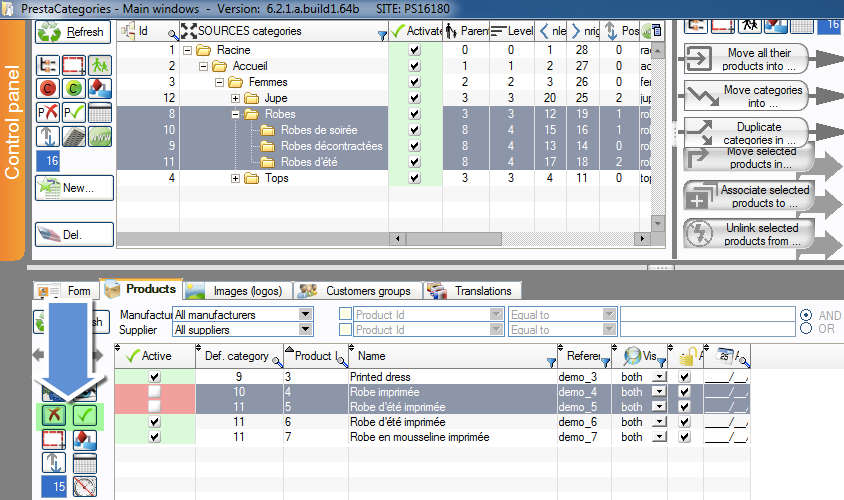The height and width of the screenshot is (500, 844).
Task: Uncheck the Activated checkbox for Racine category
Action: (415, 50)
